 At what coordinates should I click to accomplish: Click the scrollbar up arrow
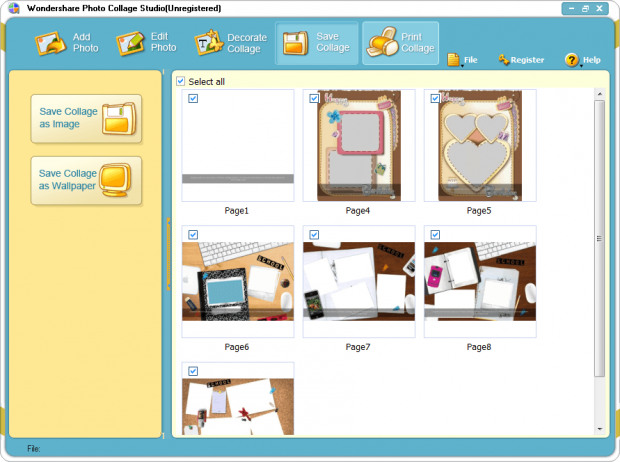600,94
